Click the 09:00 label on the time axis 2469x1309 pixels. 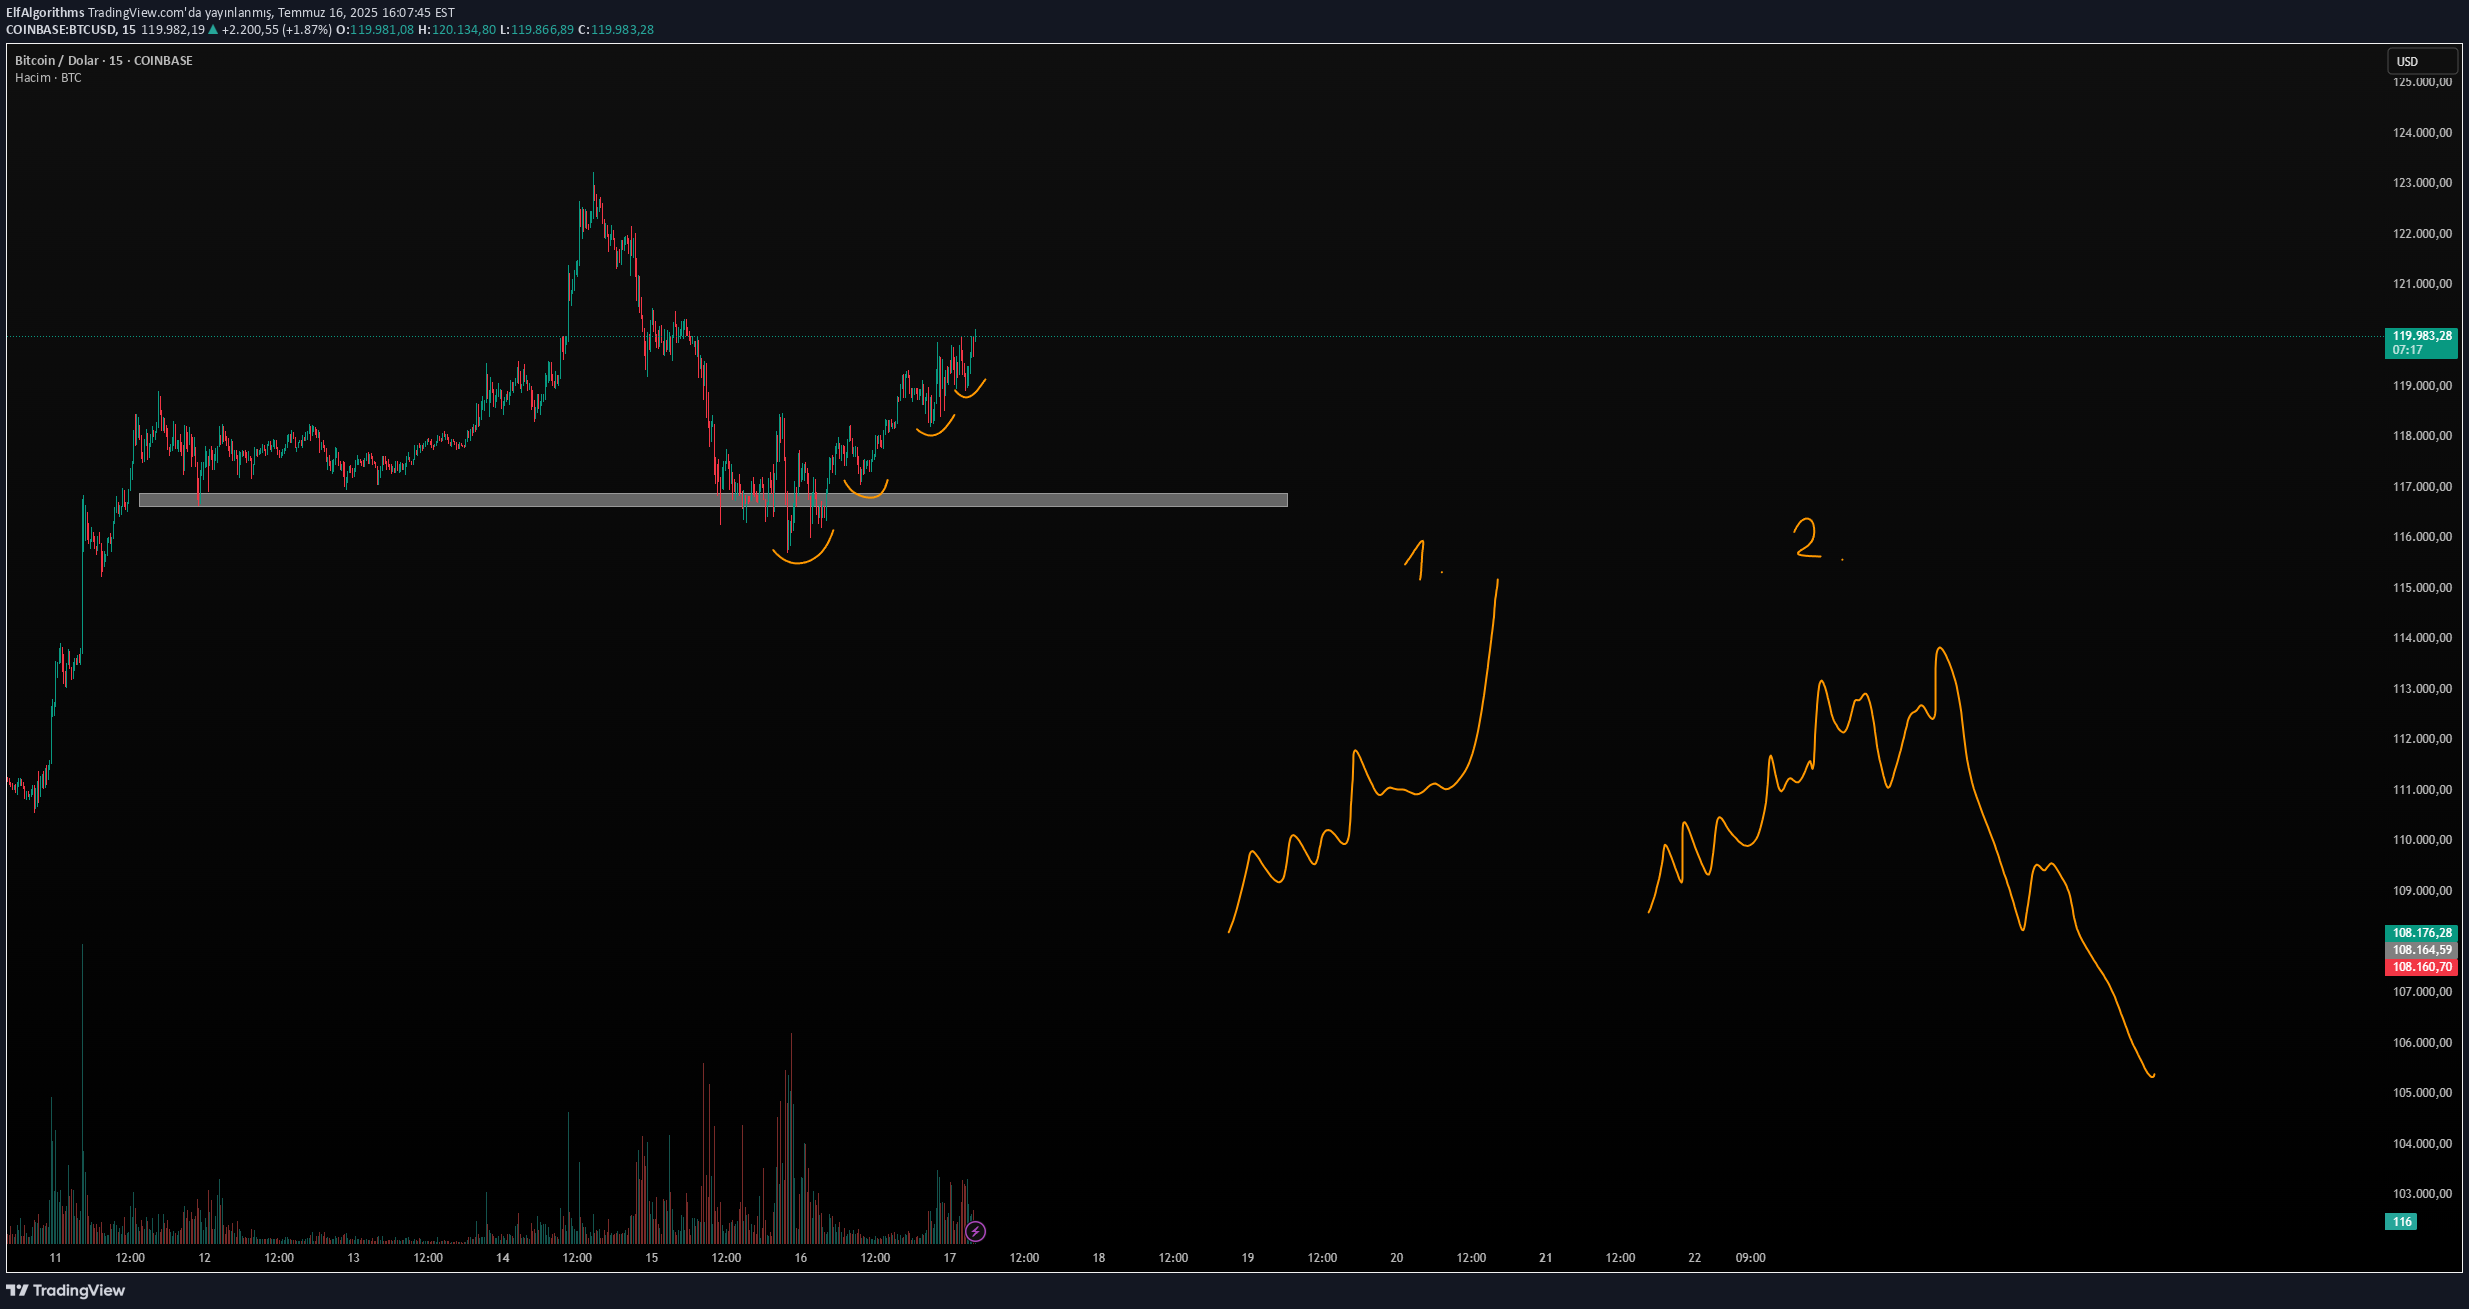pos(1751,1258)
